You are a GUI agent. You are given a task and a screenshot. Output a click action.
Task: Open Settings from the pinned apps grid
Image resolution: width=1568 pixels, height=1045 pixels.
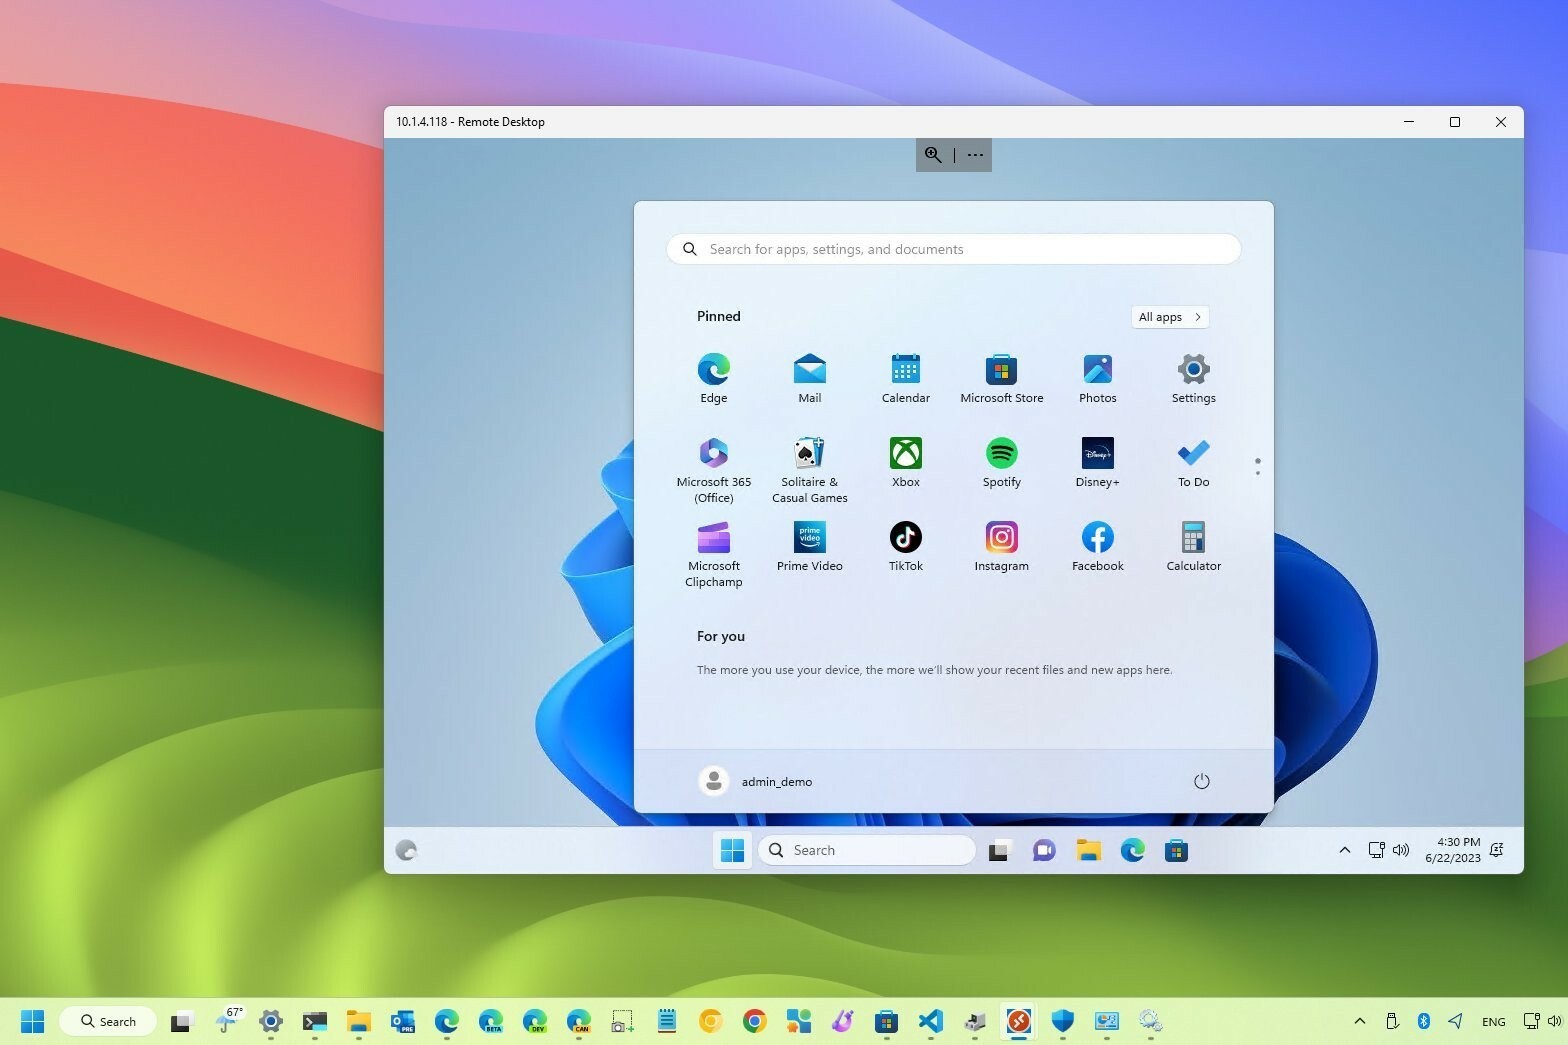(1193, 378)
